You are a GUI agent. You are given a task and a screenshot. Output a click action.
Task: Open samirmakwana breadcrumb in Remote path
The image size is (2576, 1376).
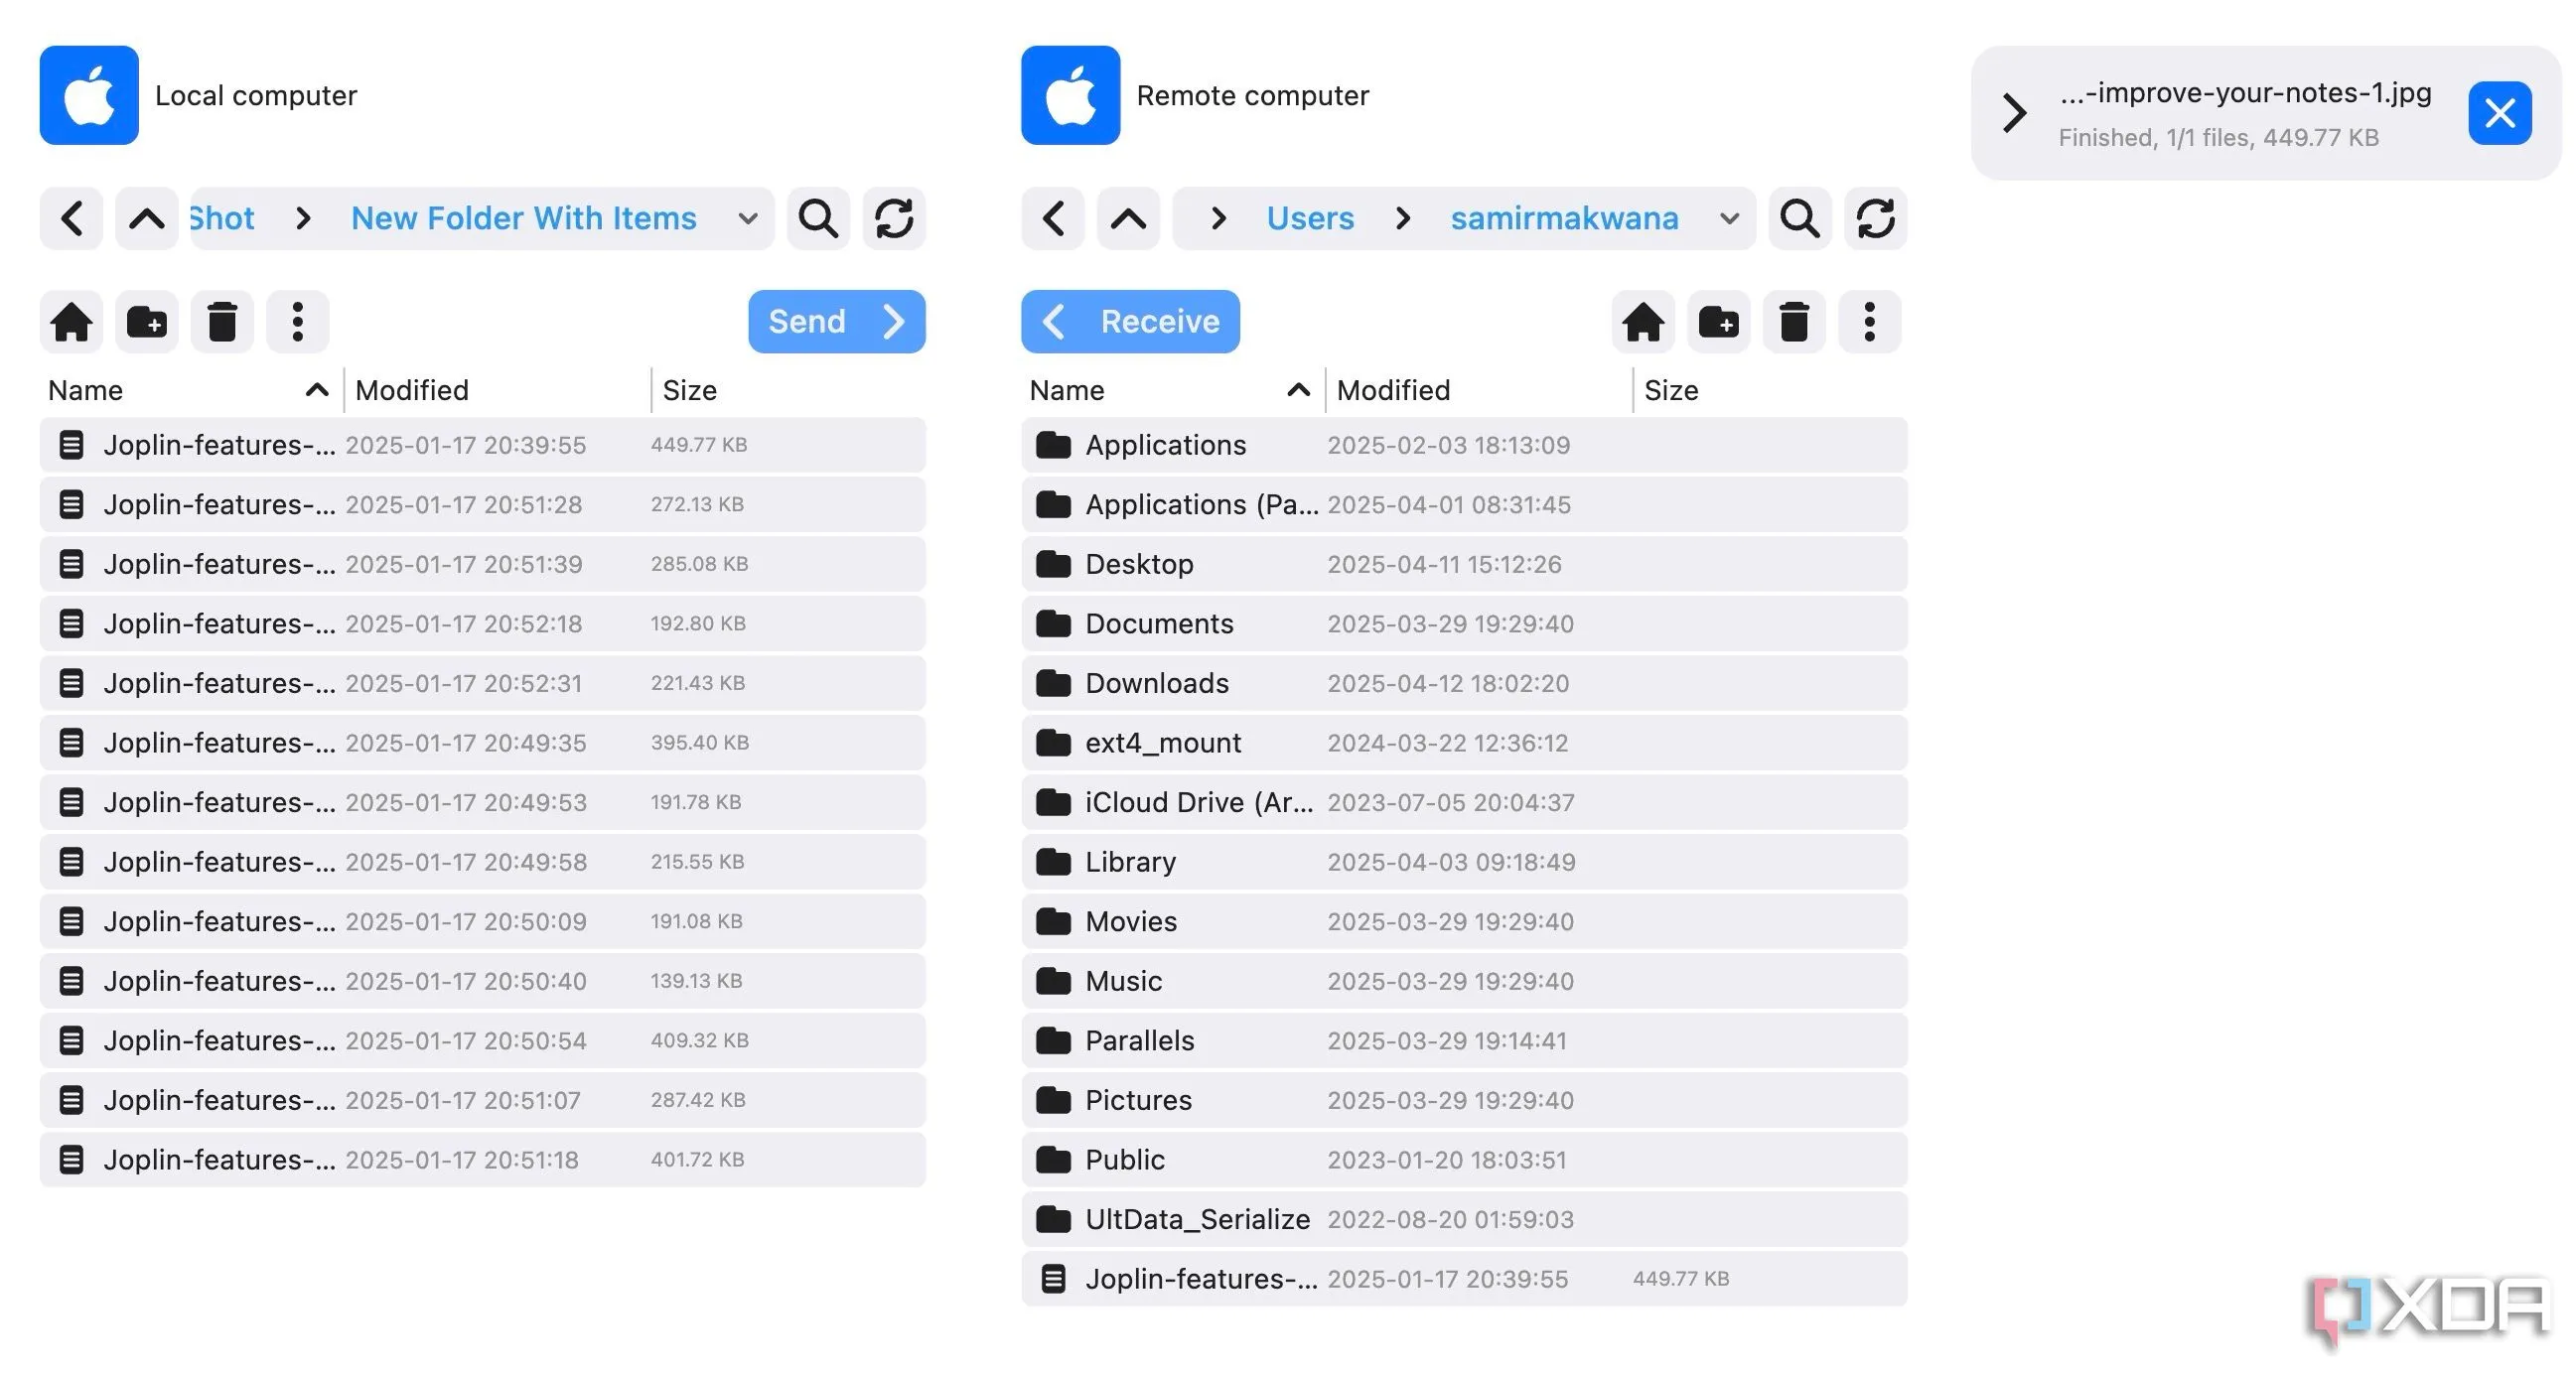tap(1564, 218)
